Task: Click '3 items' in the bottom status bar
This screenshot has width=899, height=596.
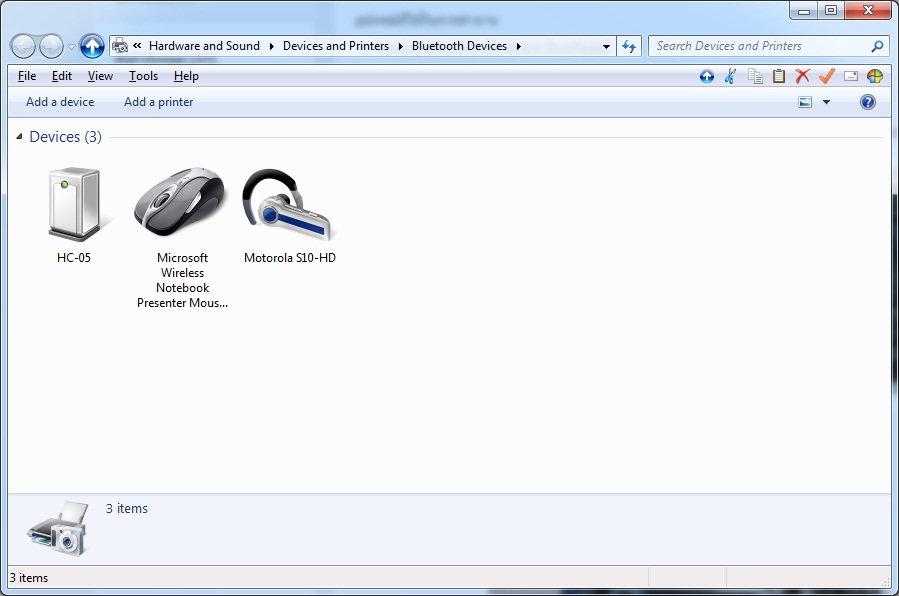Action: coord(29,578)
